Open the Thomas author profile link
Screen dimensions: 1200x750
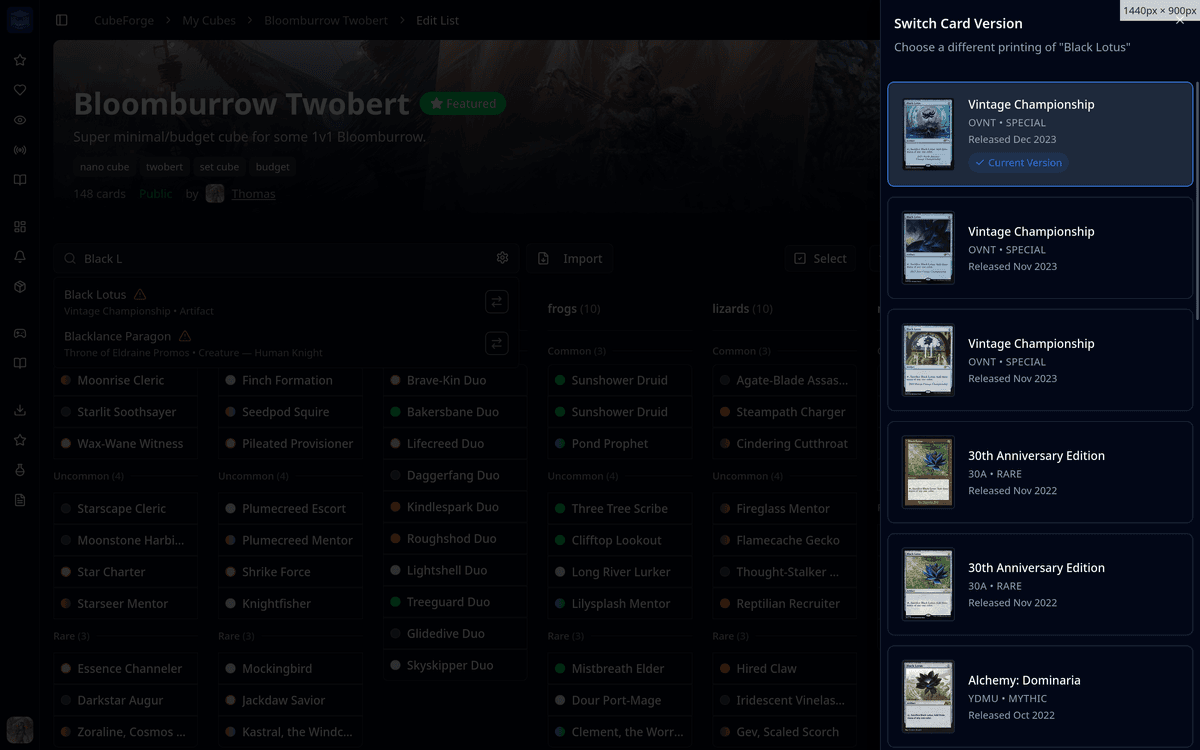click(x=253, y=194)
